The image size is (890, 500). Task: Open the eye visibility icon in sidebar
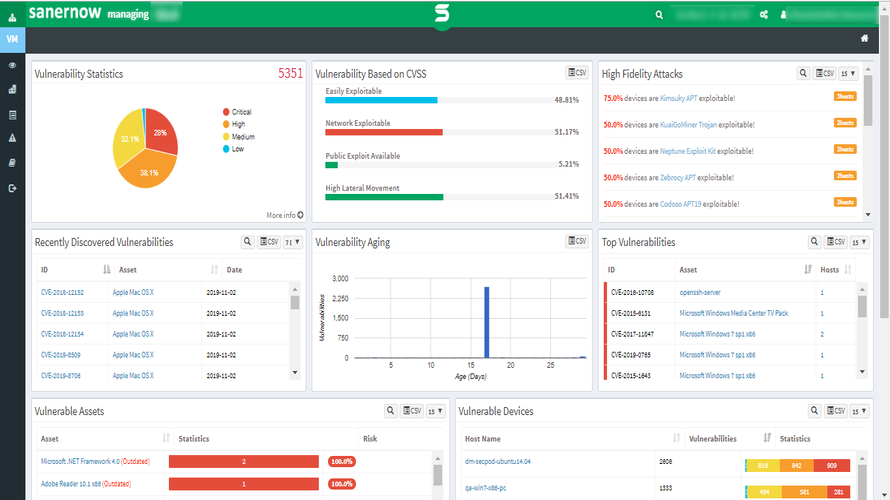pyautogui.click(x=12, y=65)
